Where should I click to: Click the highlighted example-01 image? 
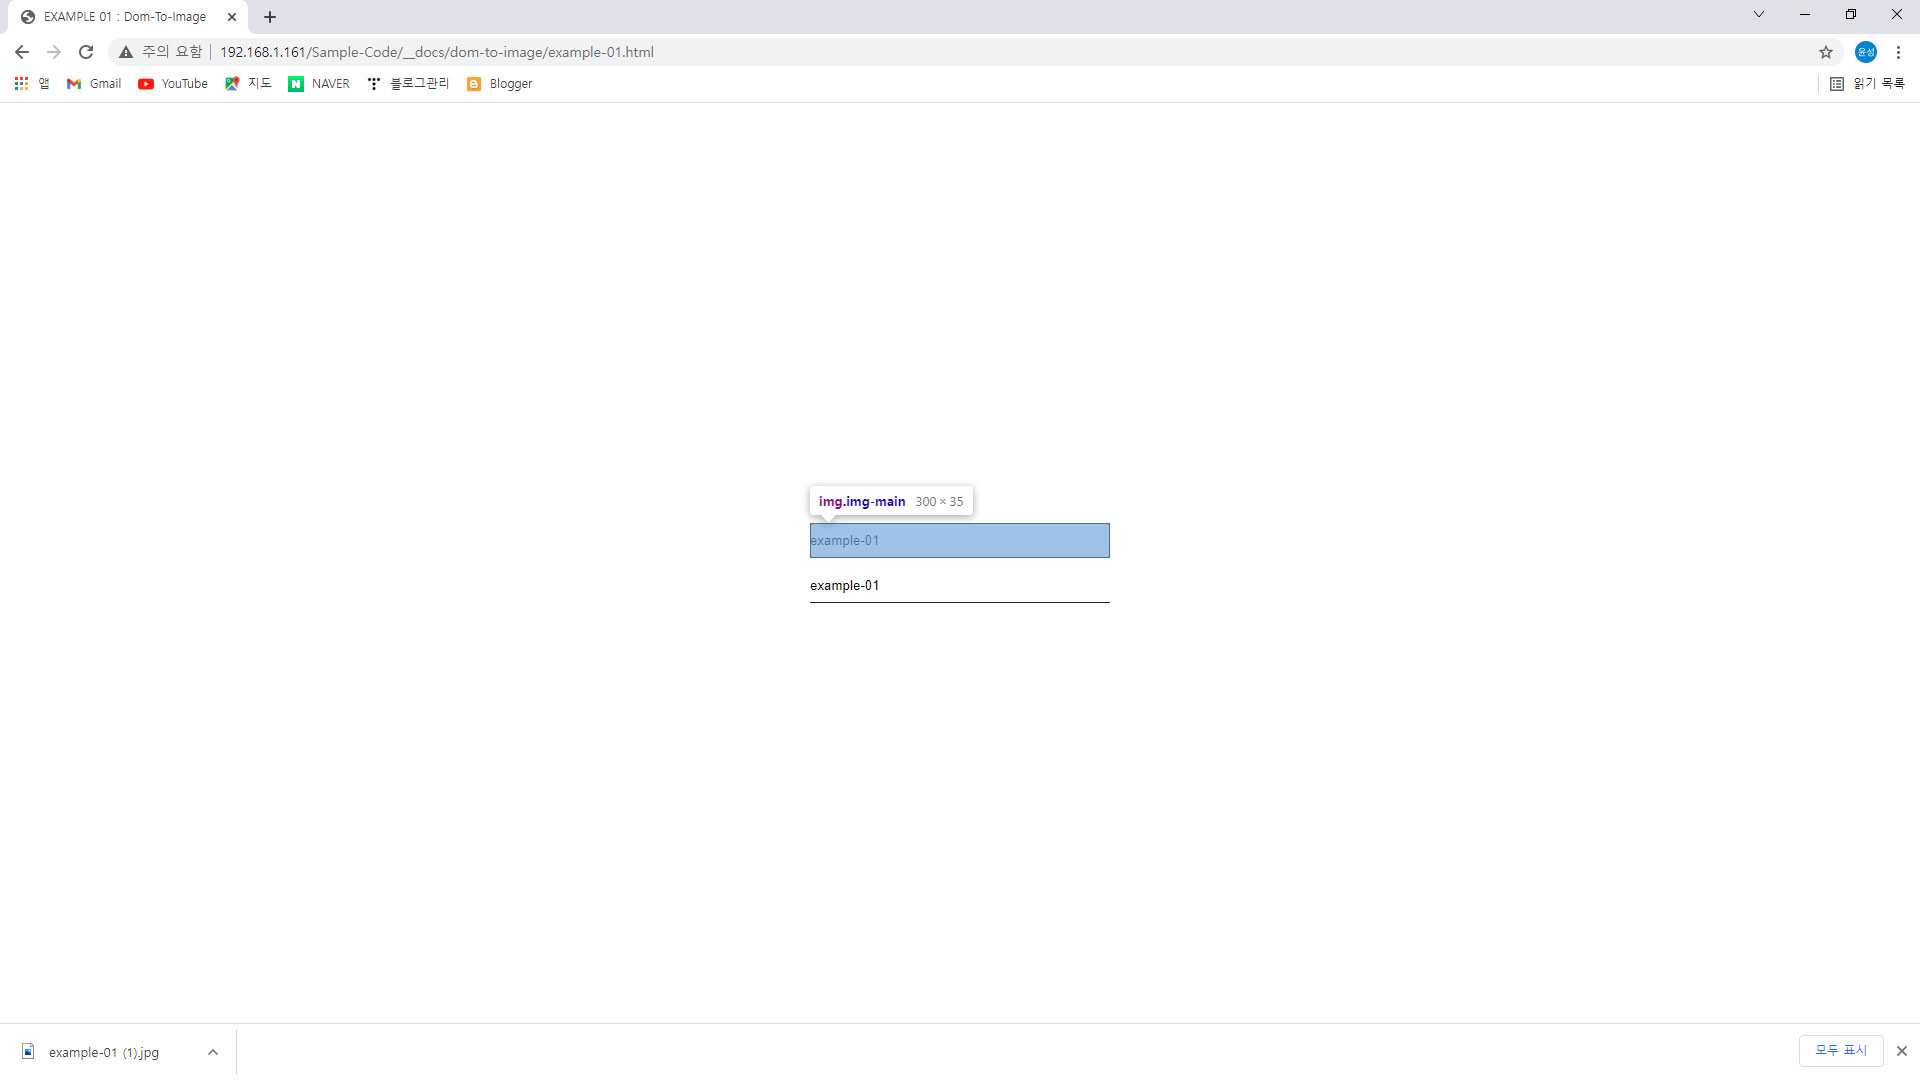tap(959, 540)
